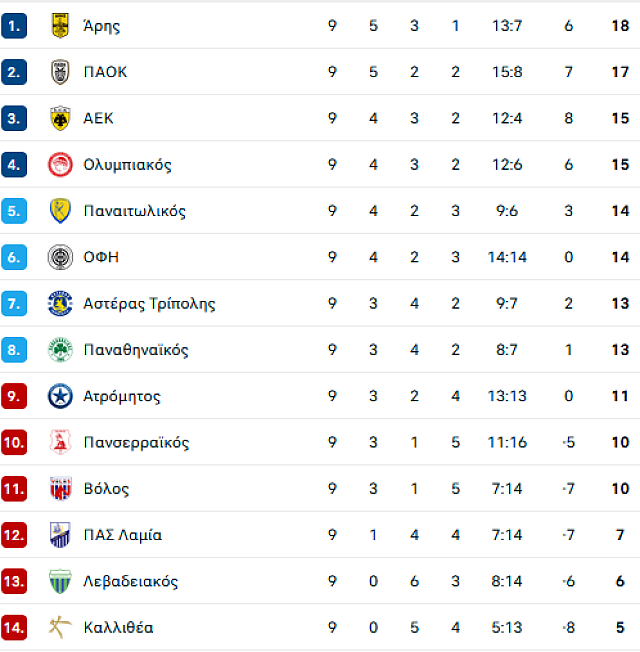Click the Παναθηναϊκός clover logo
The width and height of the screenshot is (640, 652).
60,350
